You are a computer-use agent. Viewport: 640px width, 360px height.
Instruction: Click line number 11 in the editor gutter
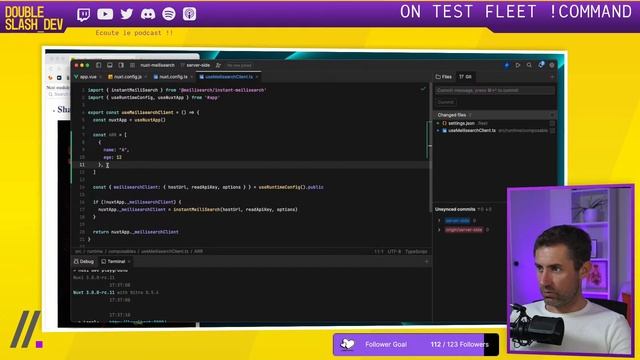[x=82, y=165]
